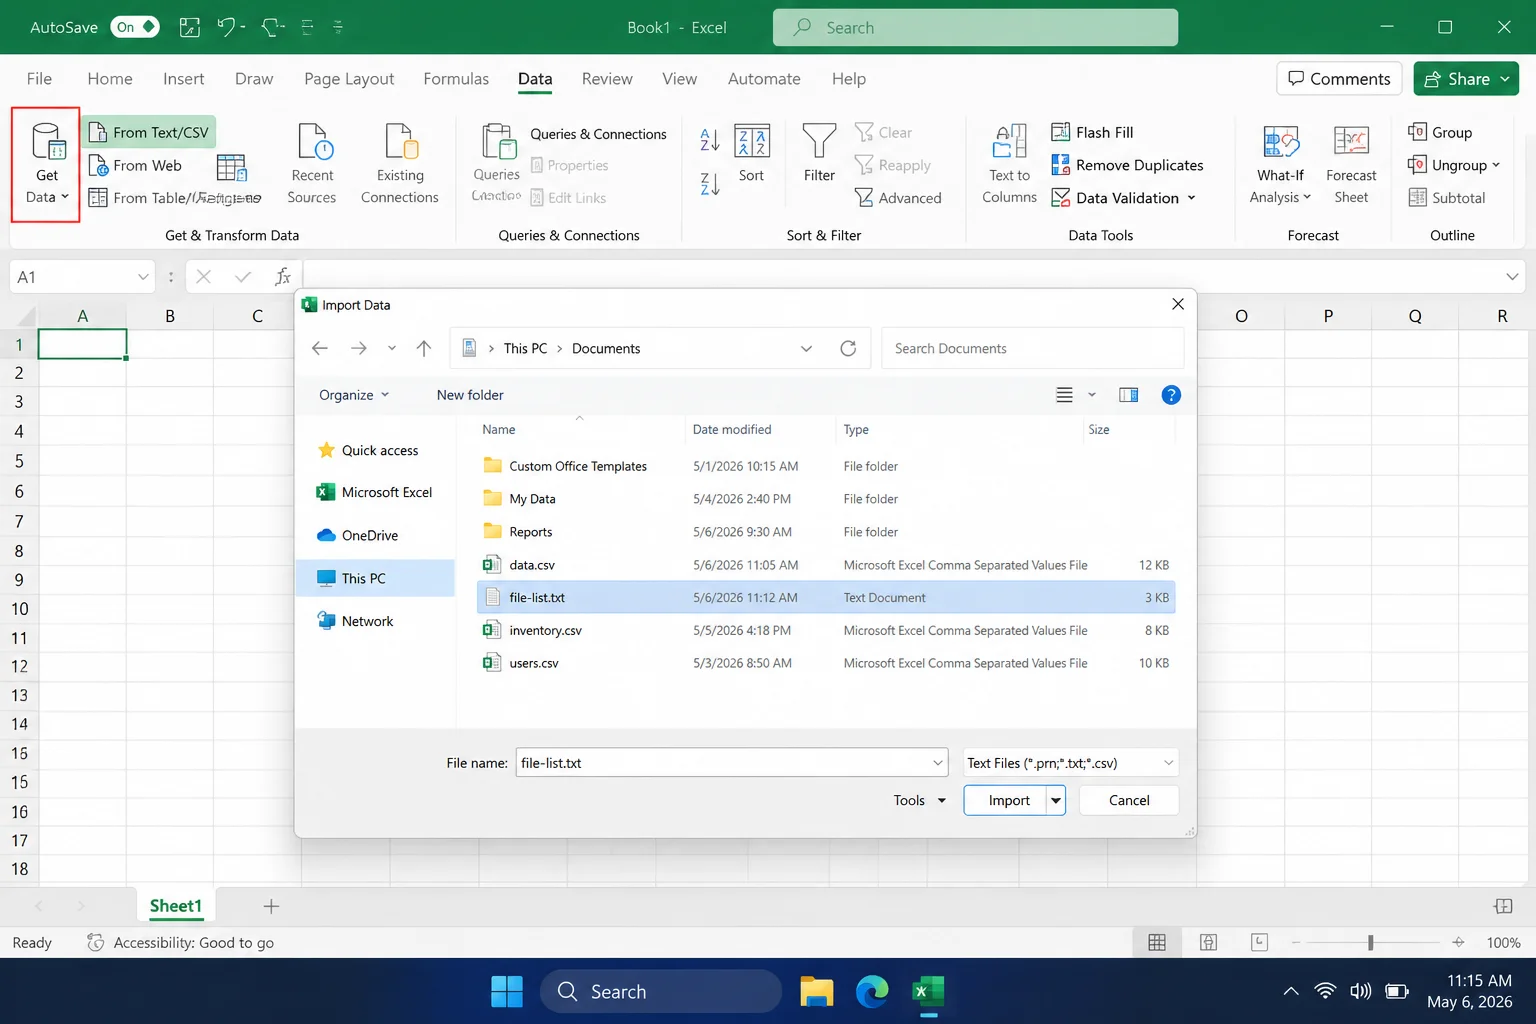Click the Search Documents field

pos(1032,348)
